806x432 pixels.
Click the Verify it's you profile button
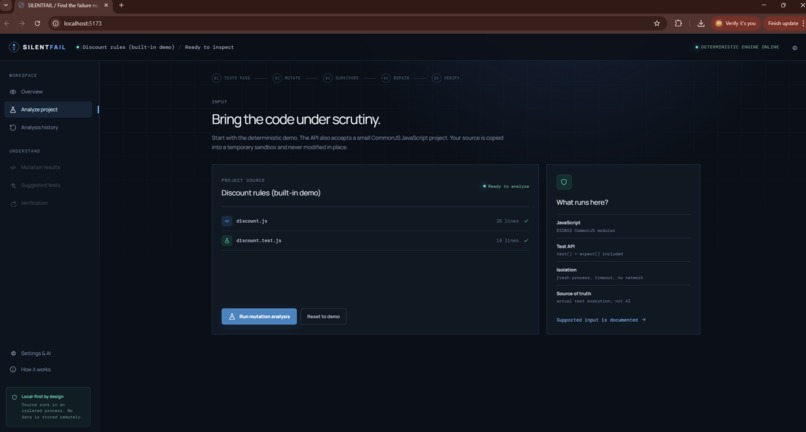tap(736, 23)
